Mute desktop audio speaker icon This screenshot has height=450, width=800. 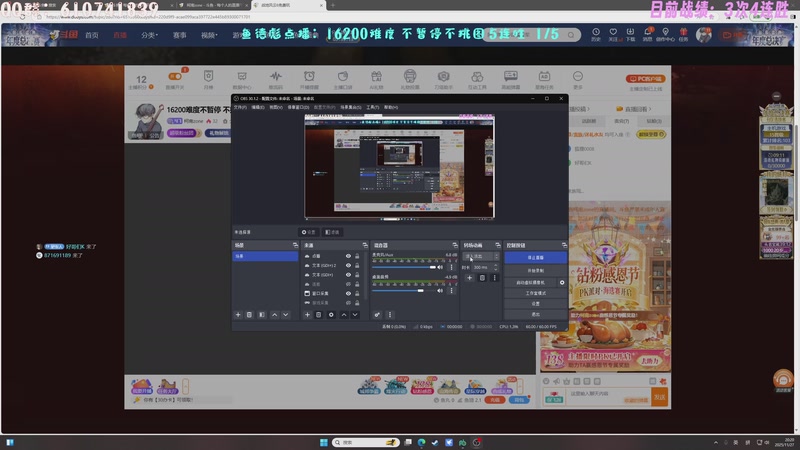(440, 291)
